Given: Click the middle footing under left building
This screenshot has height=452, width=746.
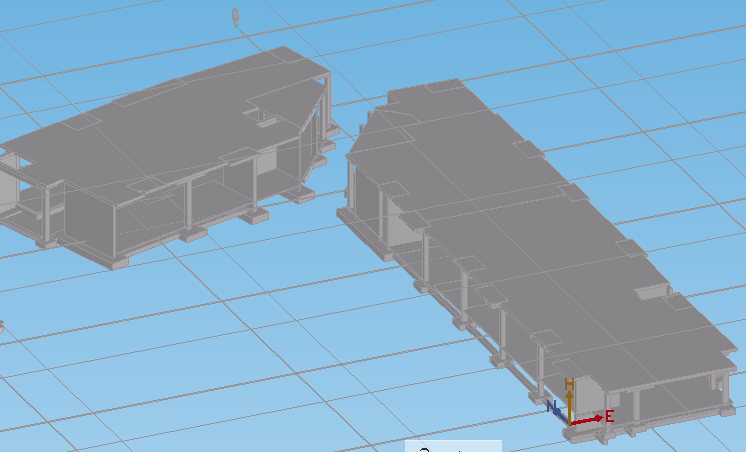Looking at the screenshot, I should [193, 233].
